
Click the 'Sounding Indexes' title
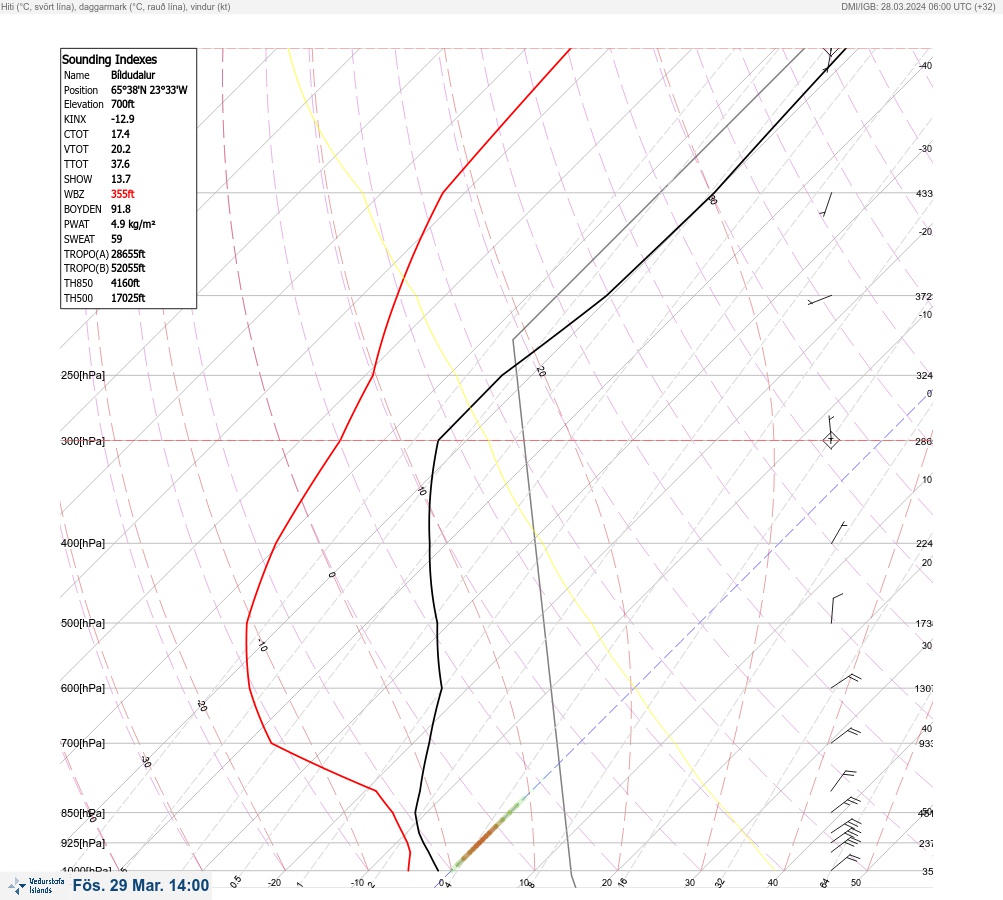109,59
